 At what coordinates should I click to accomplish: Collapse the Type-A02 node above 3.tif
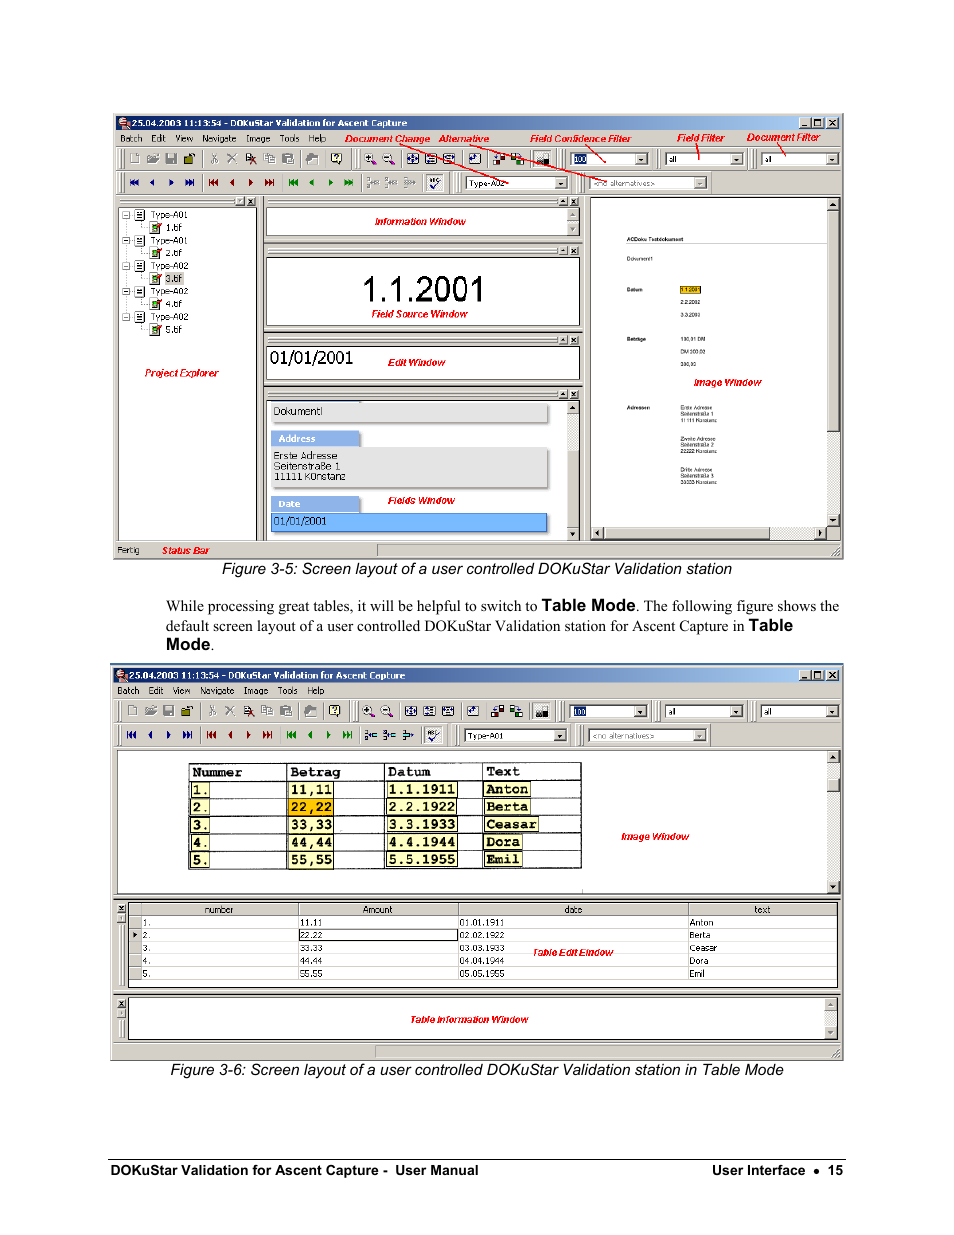coord(126,266)
